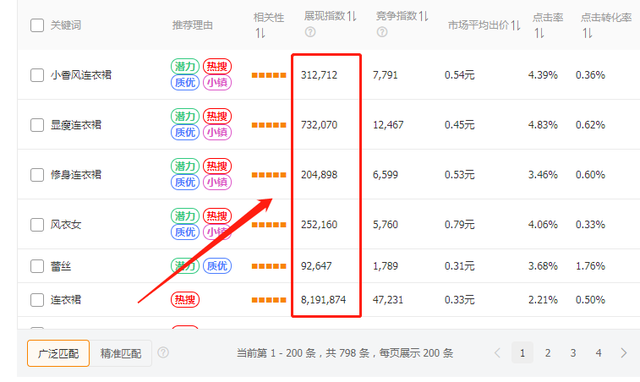Image resolution: width=640 pixels, height=382 pixels.
Task: Check the 修身连衣裙 keyword row
Action: (x=37, y=175)
